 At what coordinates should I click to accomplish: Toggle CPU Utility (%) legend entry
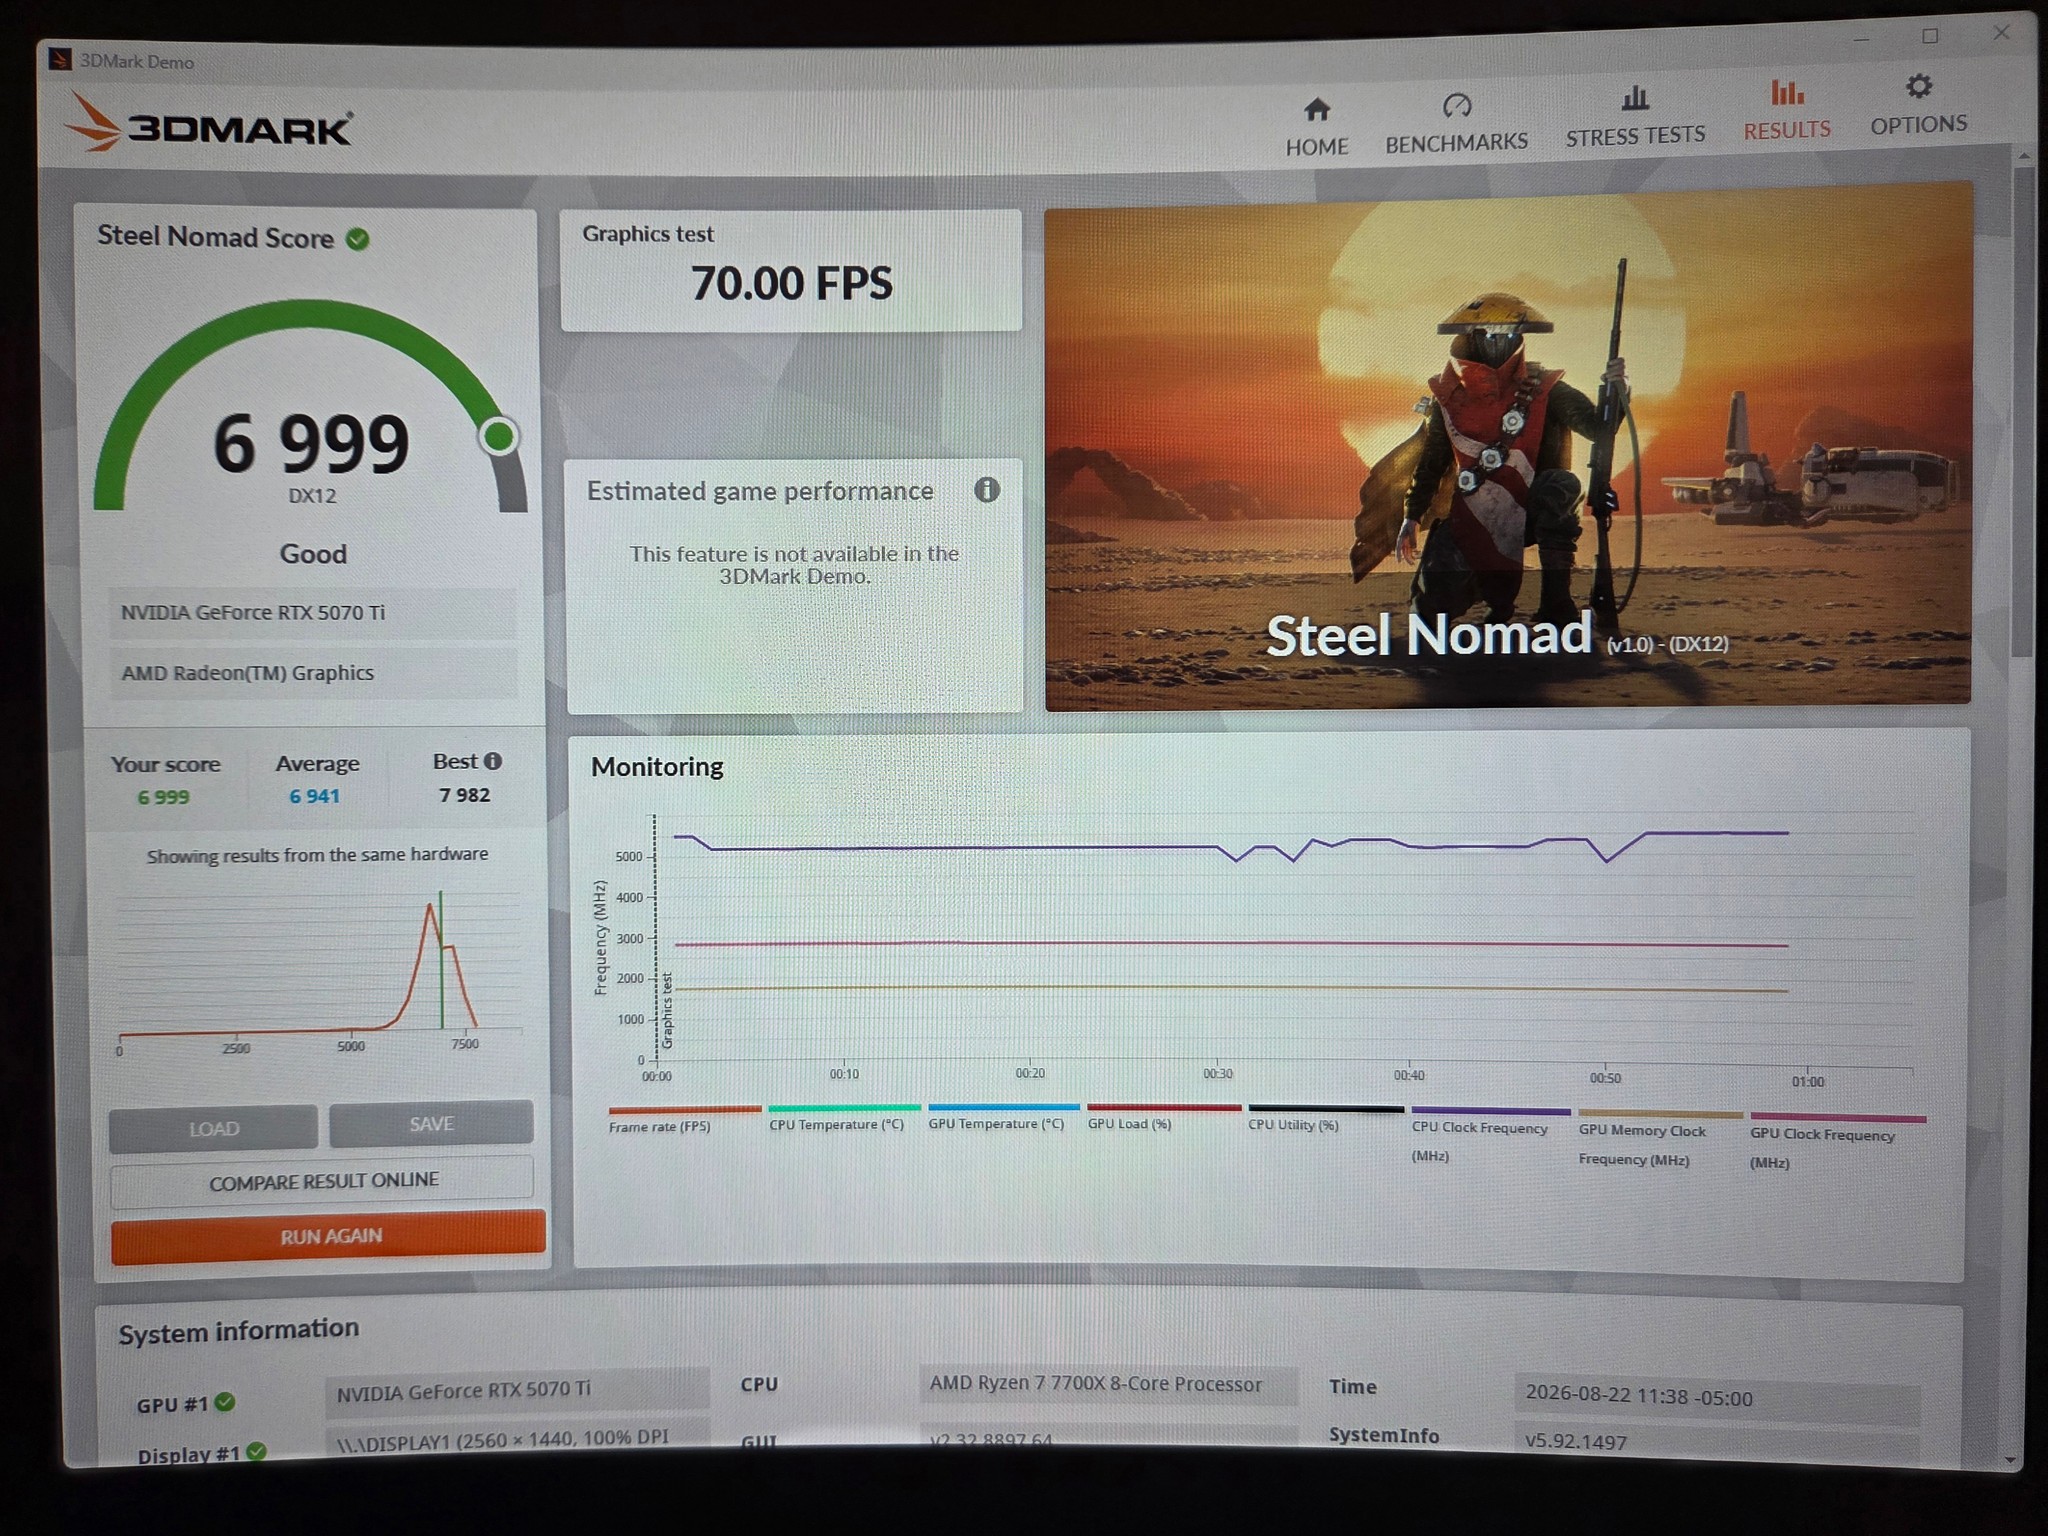tap(1325, 1119)
